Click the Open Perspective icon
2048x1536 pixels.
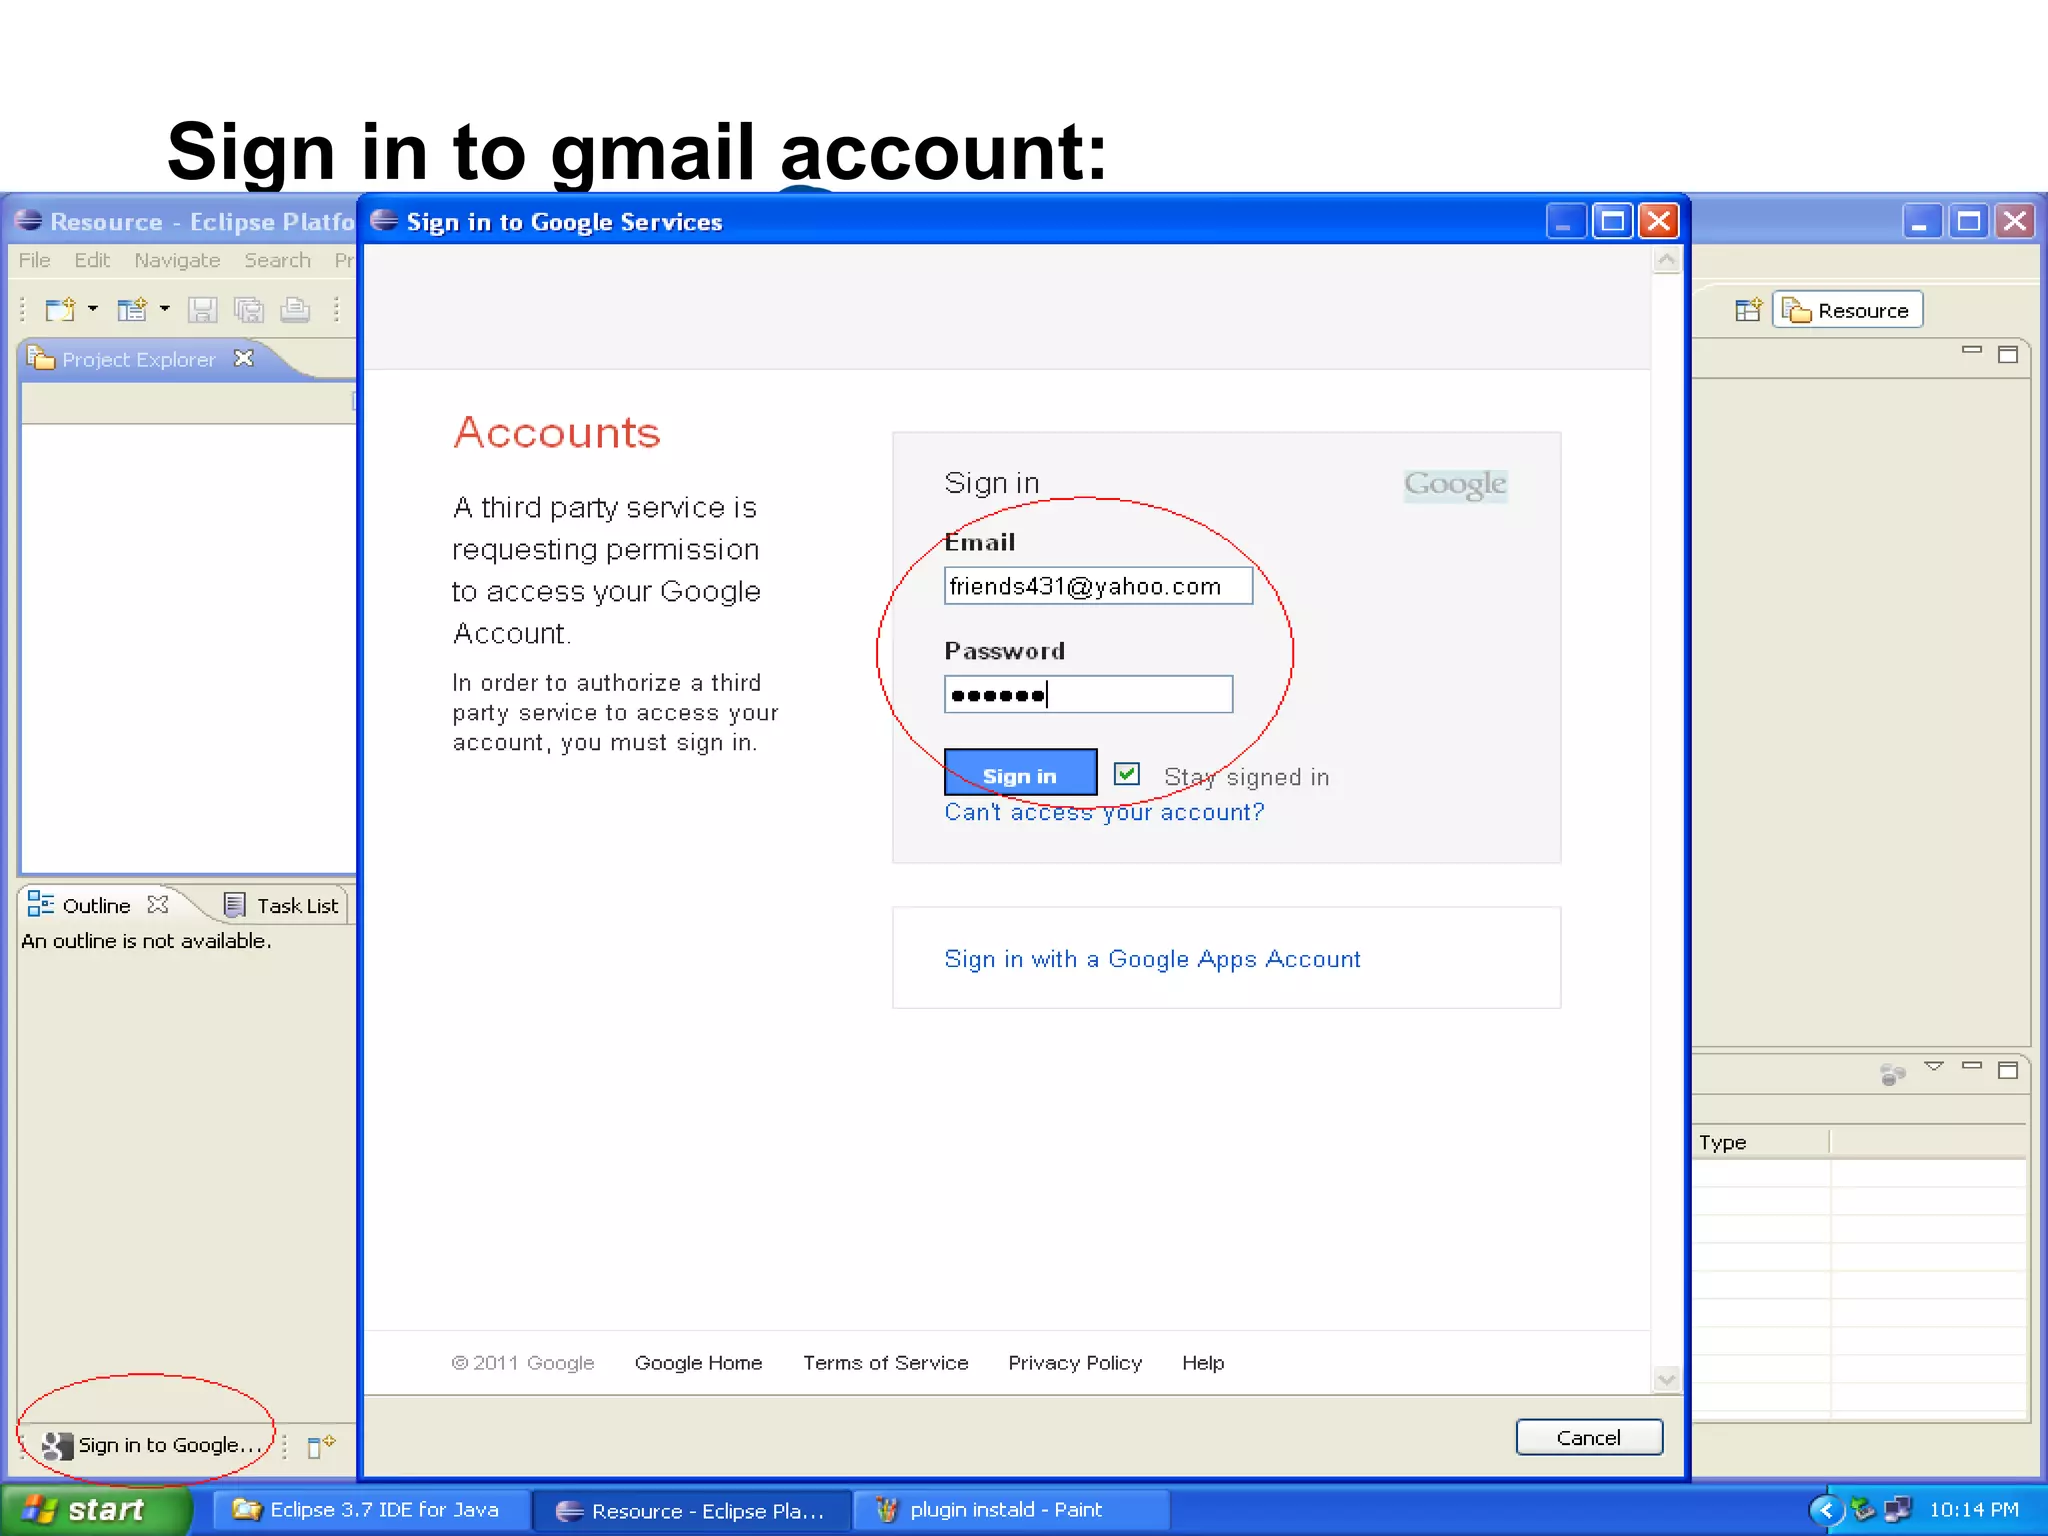tap(1748, 310)
